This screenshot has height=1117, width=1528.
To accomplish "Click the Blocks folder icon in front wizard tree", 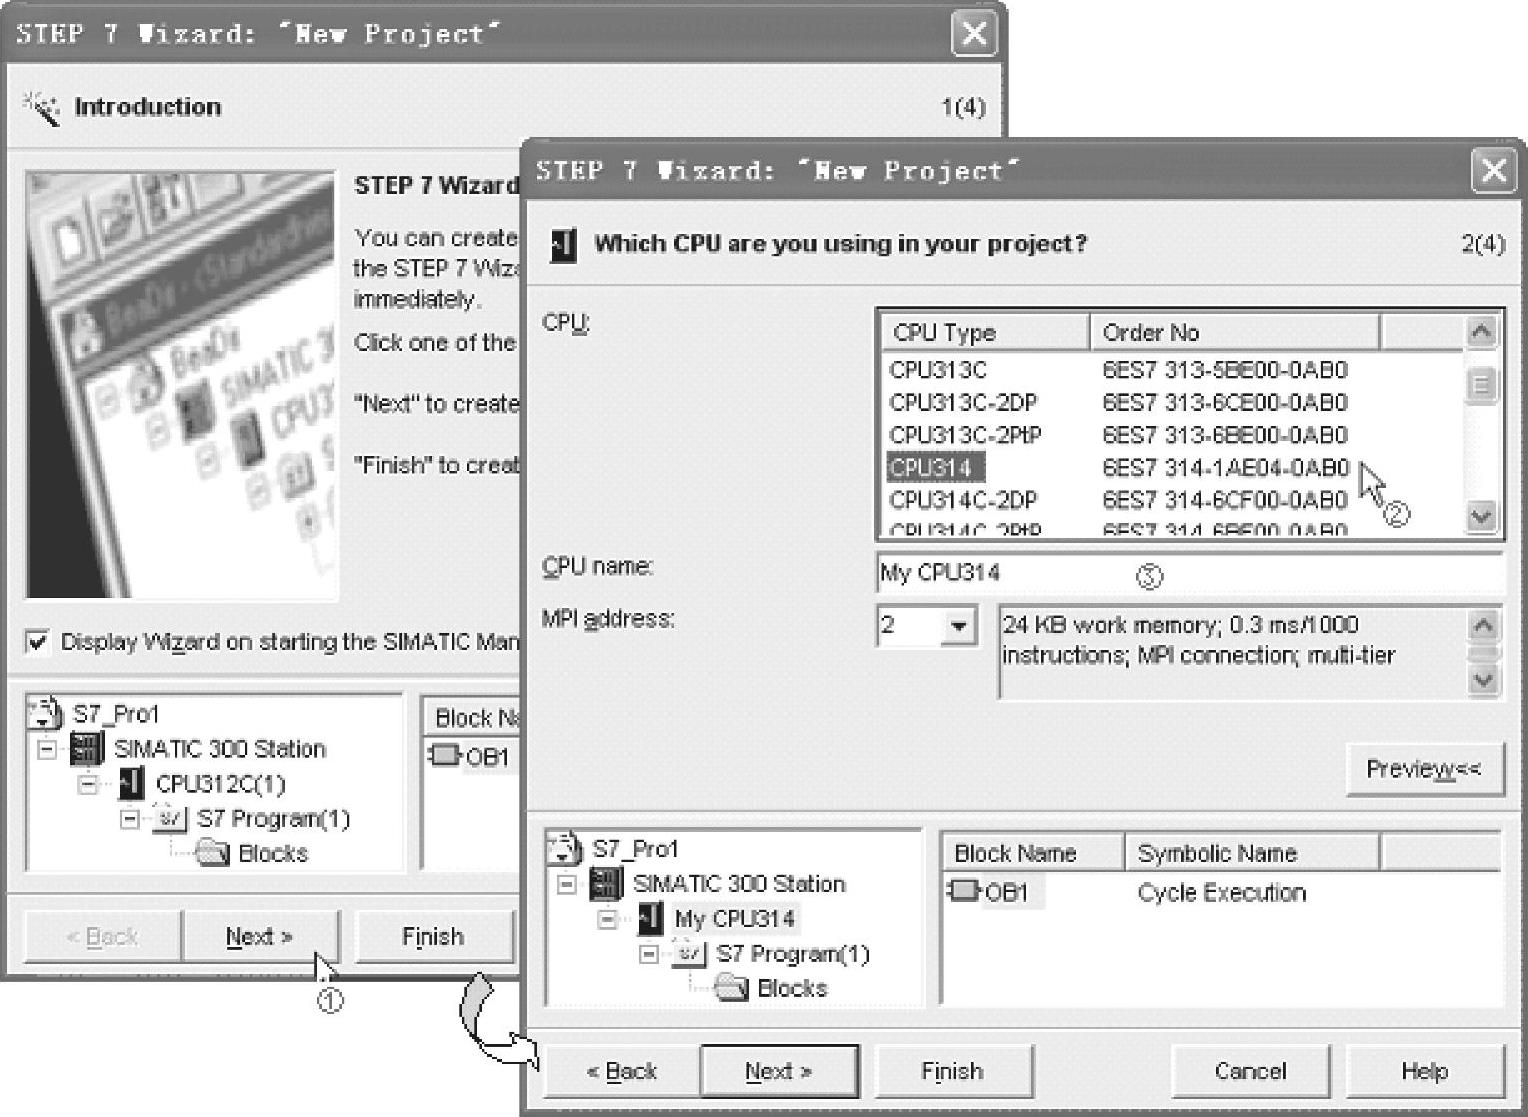I will (732, 988).
